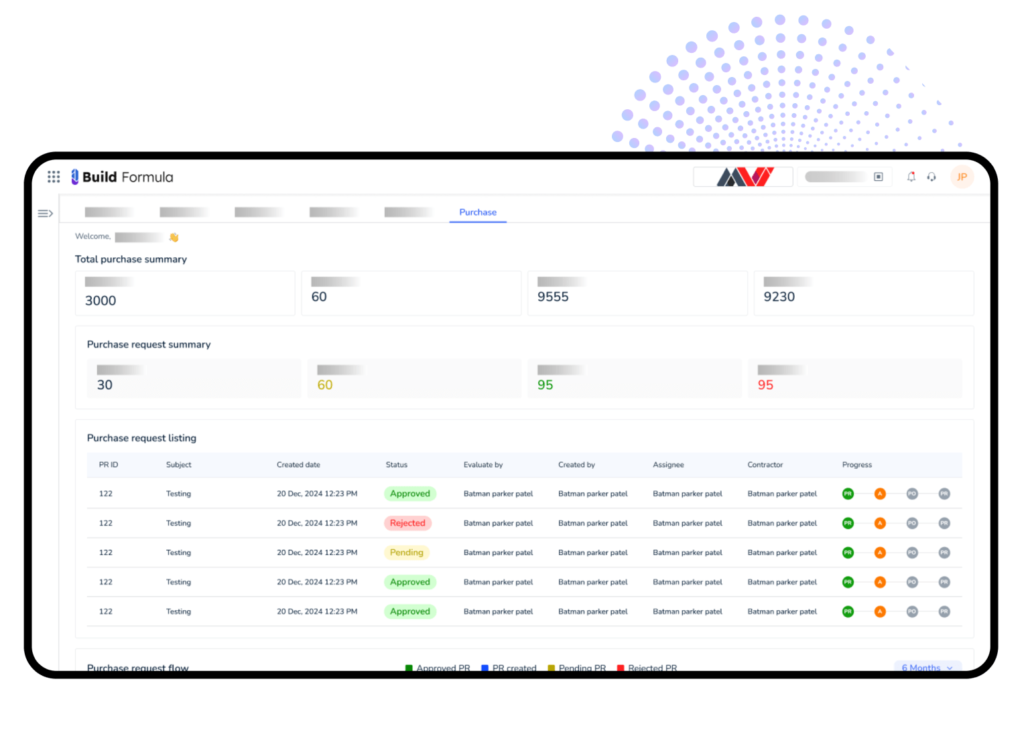Switch to the Purchase tab

pos(477,212)
